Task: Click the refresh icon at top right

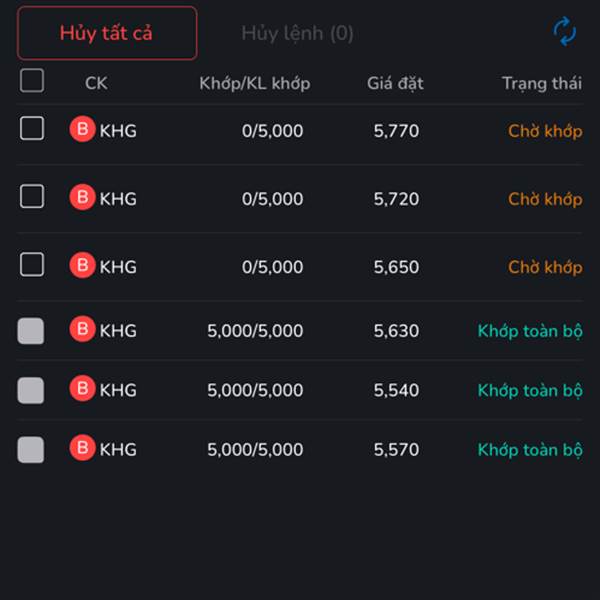Action: (x=565, y=33)
